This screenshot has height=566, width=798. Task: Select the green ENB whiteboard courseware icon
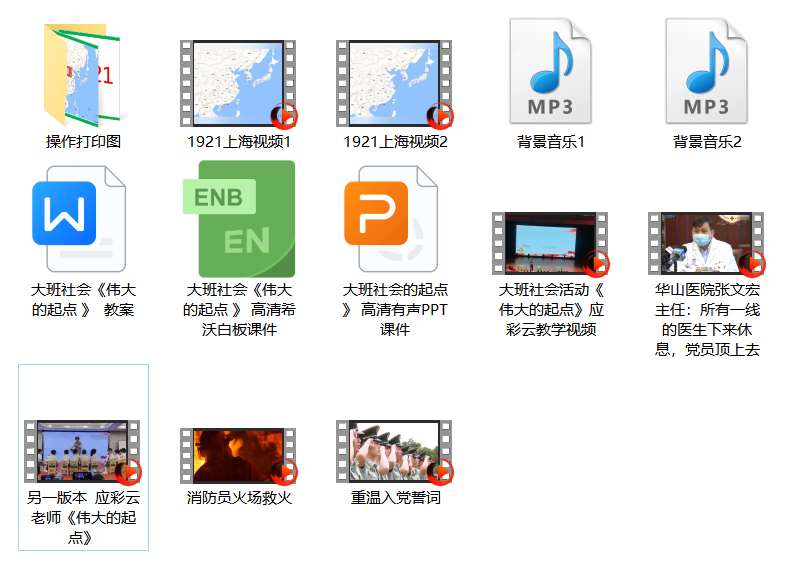point(239,219)
